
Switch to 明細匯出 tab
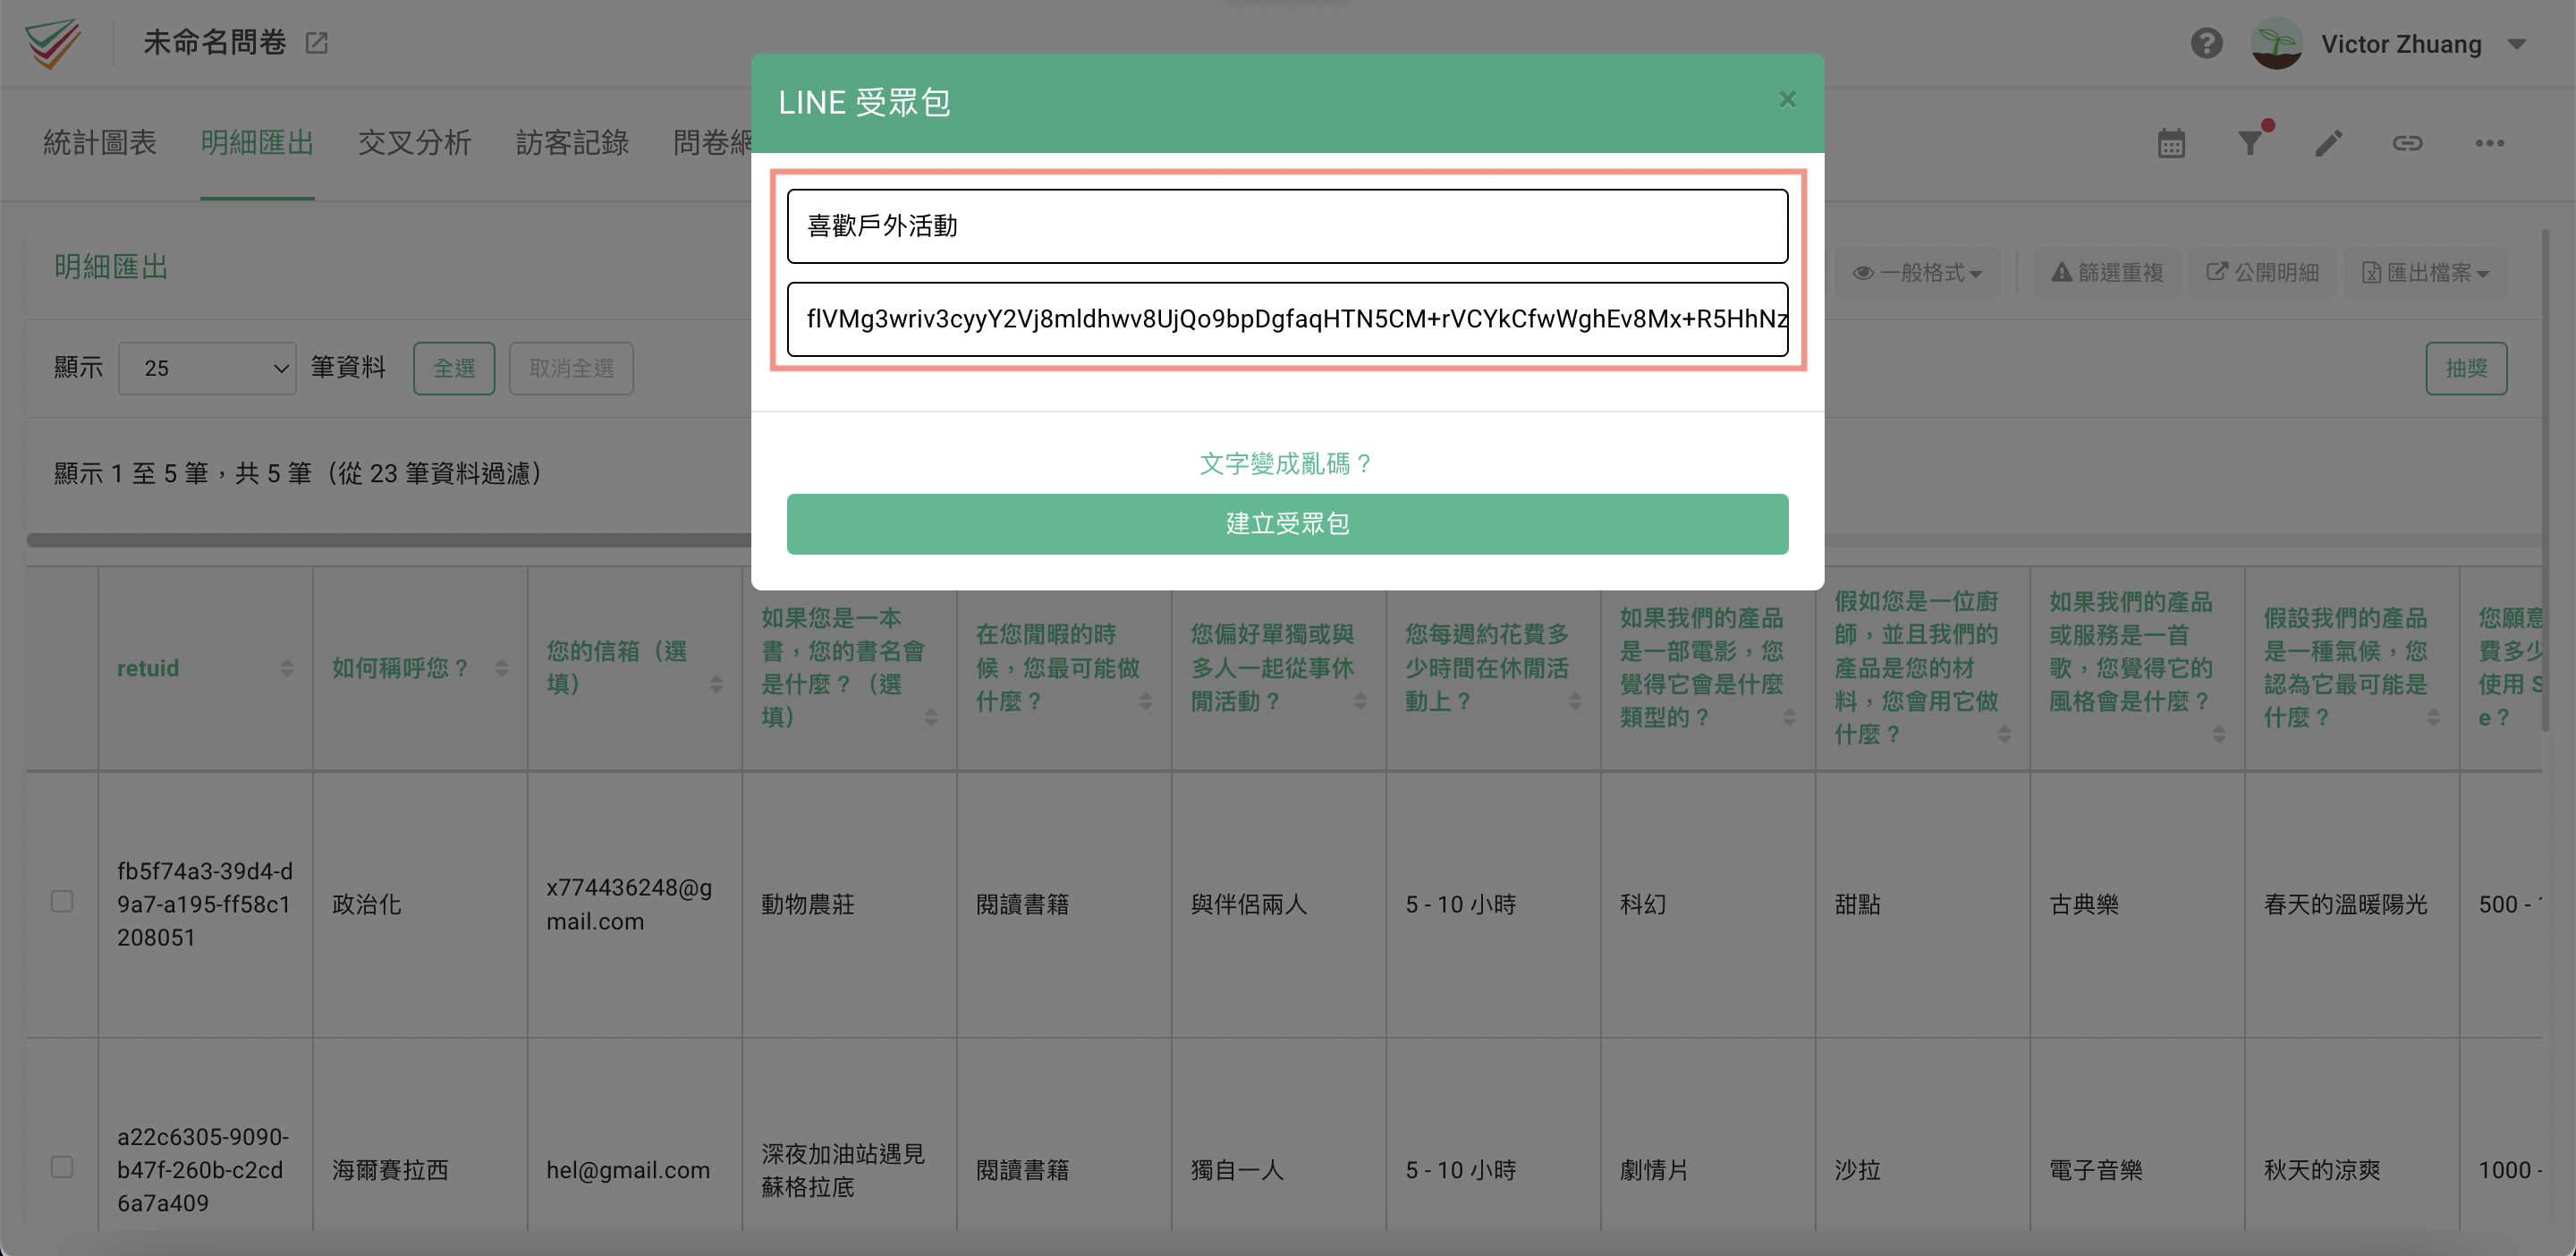(x=257, y=143)
